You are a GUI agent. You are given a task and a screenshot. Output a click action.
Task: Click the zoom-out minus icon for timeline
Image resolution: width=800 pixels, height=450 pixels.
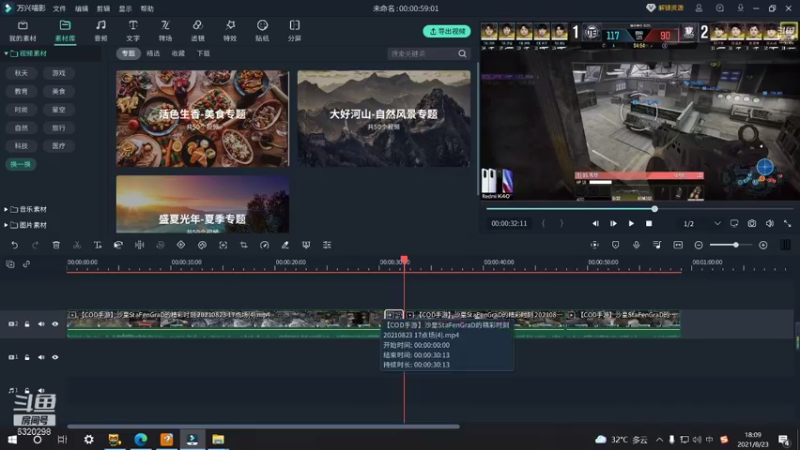pos(698,245)
